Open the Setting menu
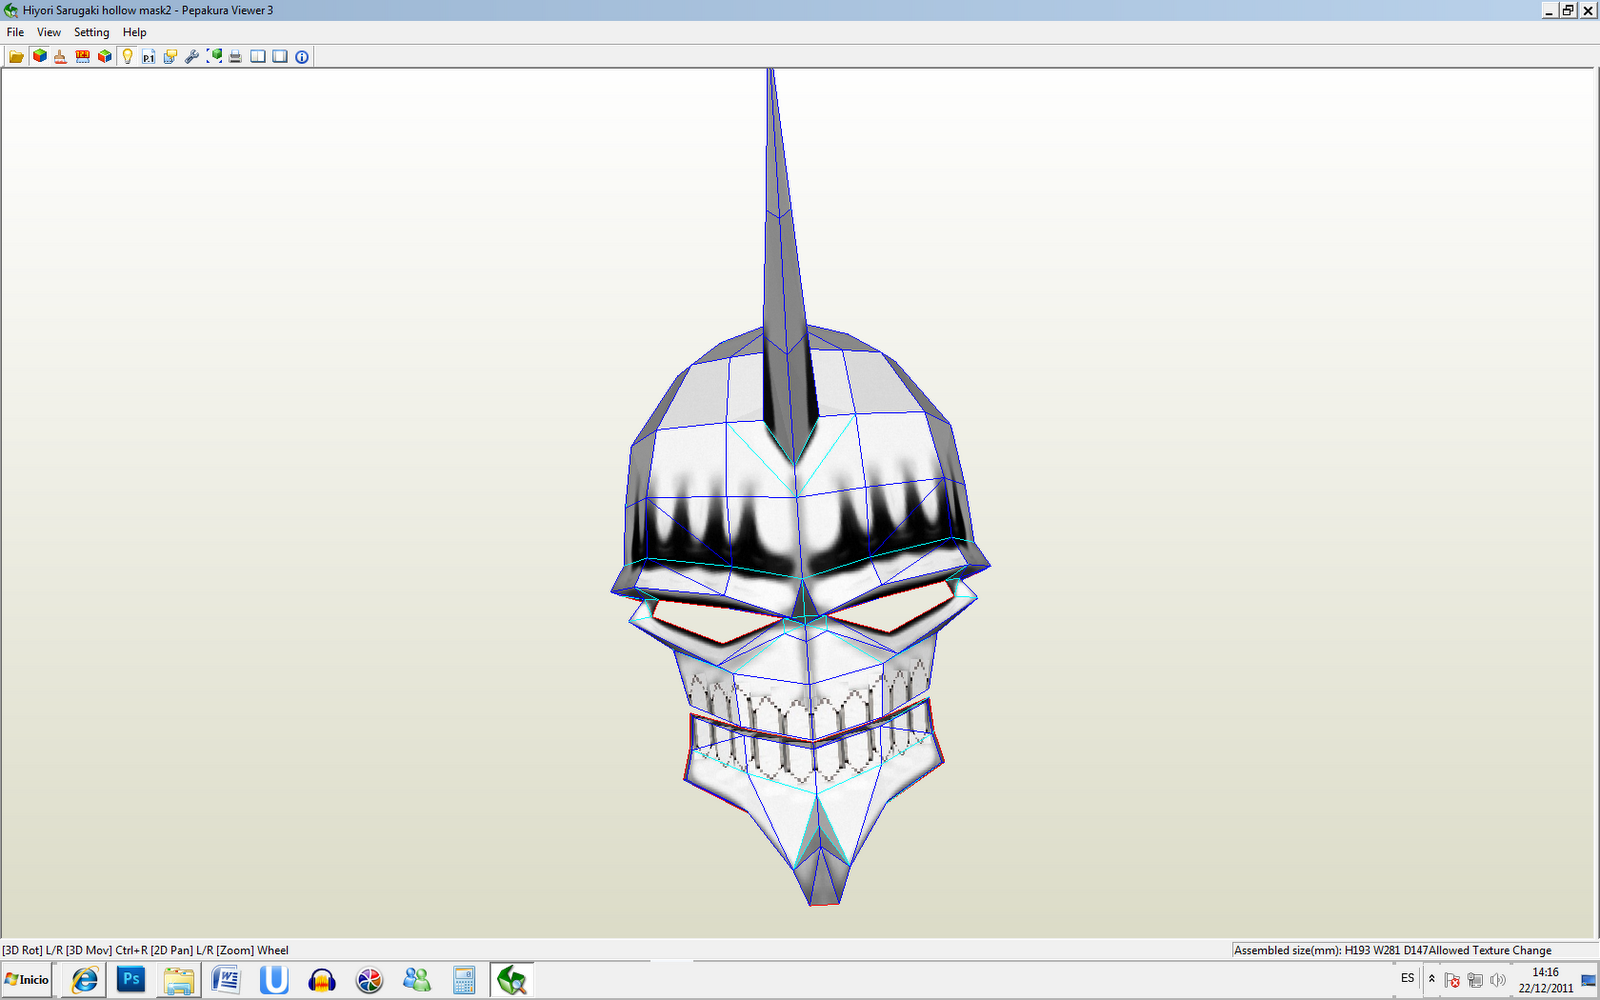This screenshot has width=1600, height=1000. 90,32
